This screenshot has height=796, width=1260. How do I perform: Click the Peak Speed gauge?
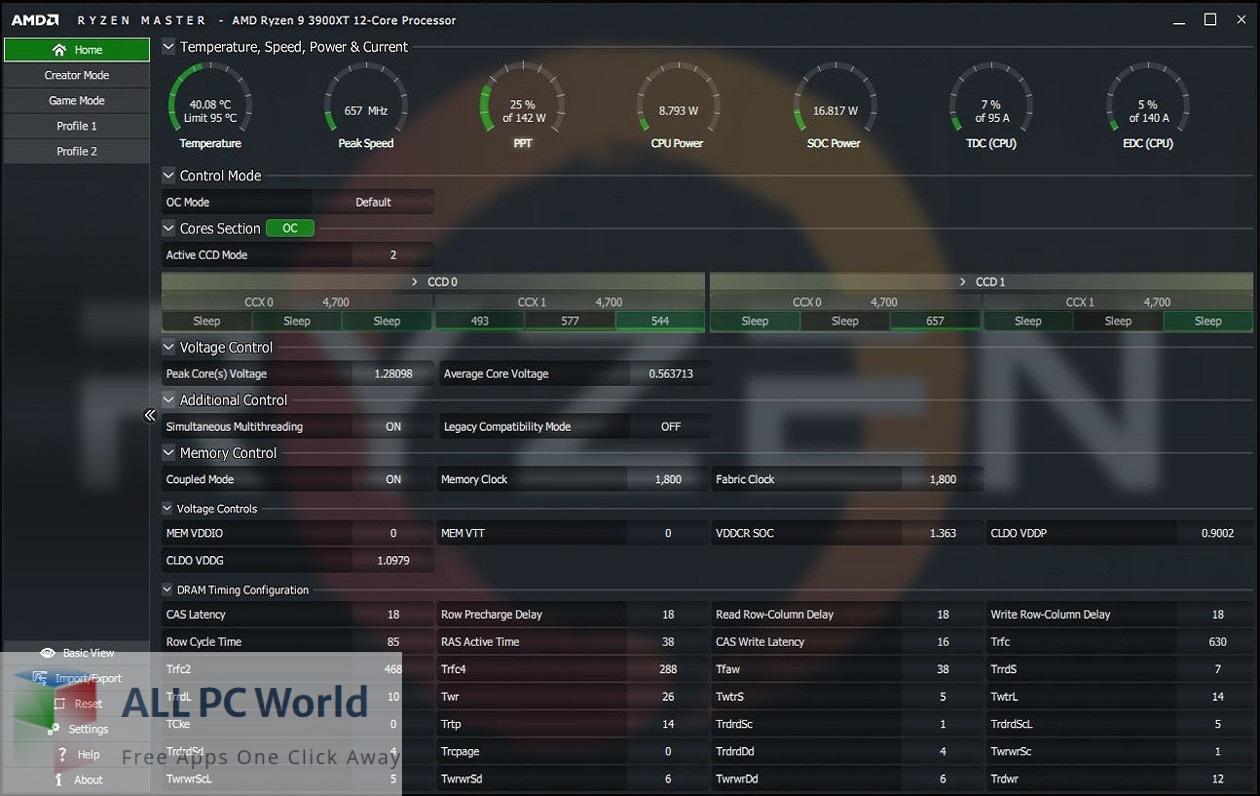coord(366,106)
